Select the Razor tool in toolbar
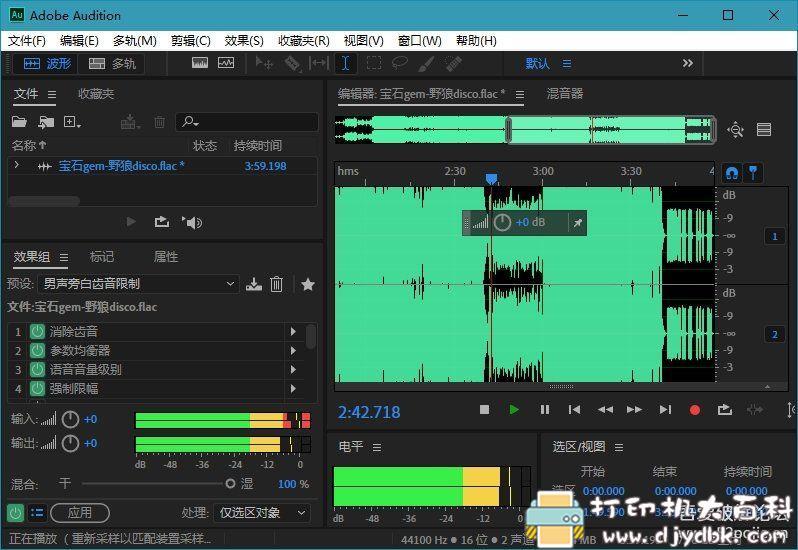Screen dimensions: 798x550 tap(292, 64)
